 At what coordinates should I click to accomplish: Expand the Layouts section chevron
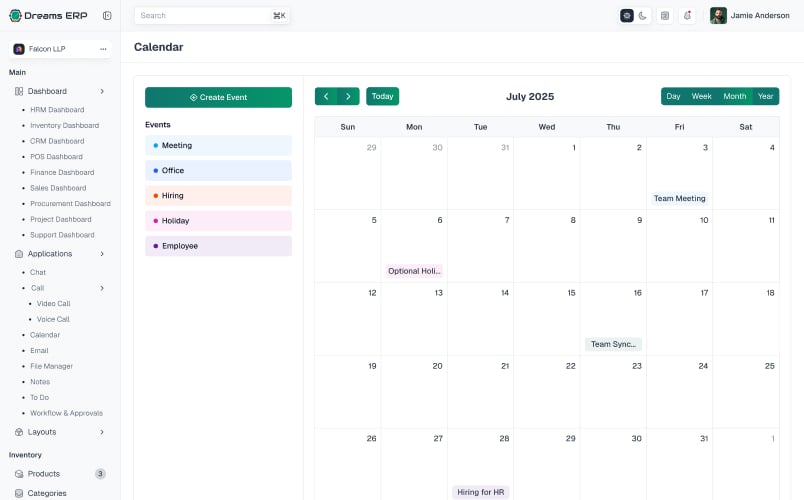tap(102, 432)
